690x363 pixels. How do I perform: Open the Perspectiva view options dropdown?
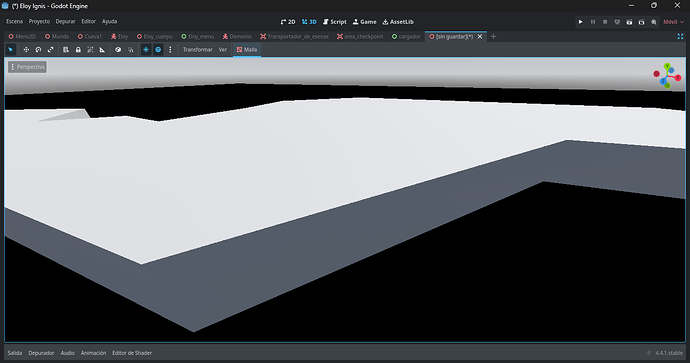tap(27, 67)
